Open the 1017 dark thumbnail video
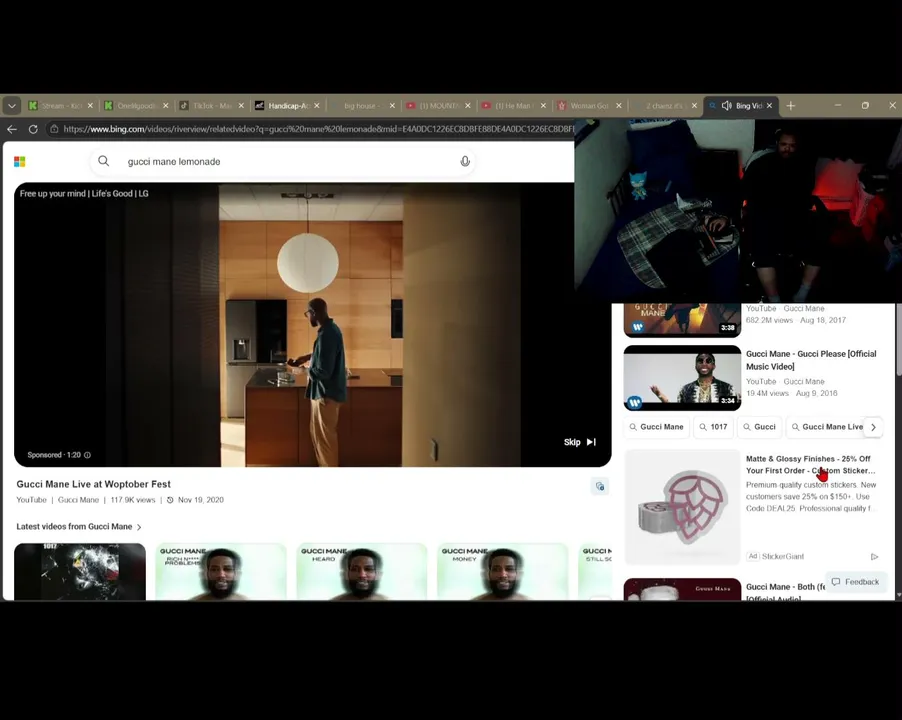 coord(80,572)
